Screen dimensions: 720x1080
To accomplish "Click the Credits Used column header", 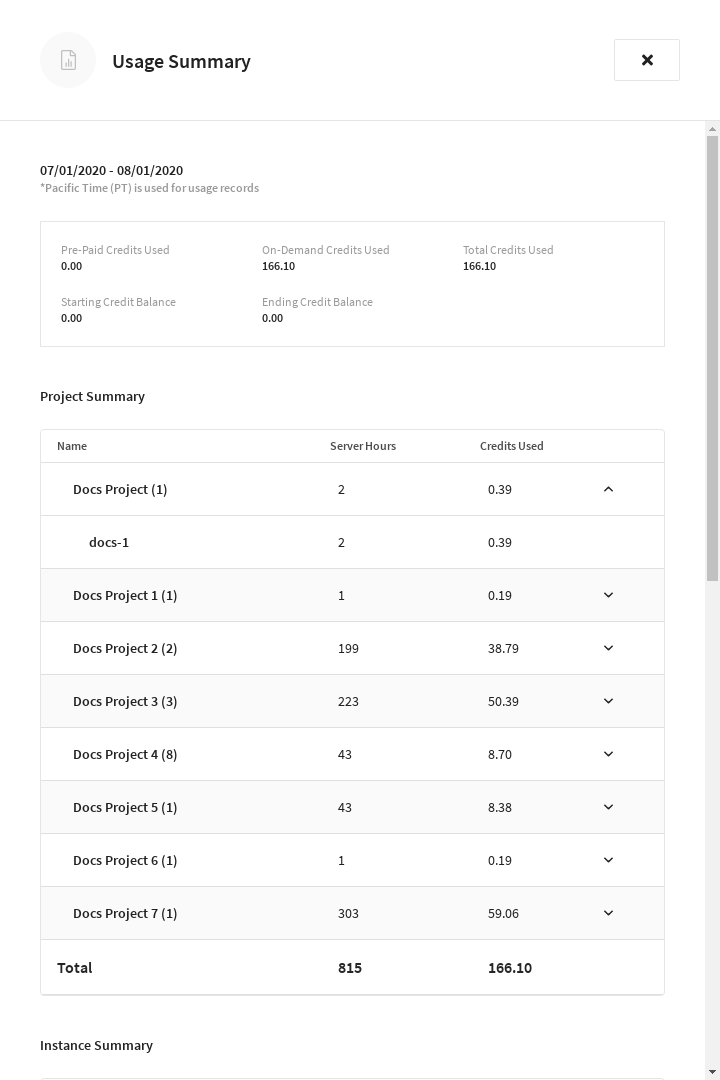I will (x=512, y=446).
